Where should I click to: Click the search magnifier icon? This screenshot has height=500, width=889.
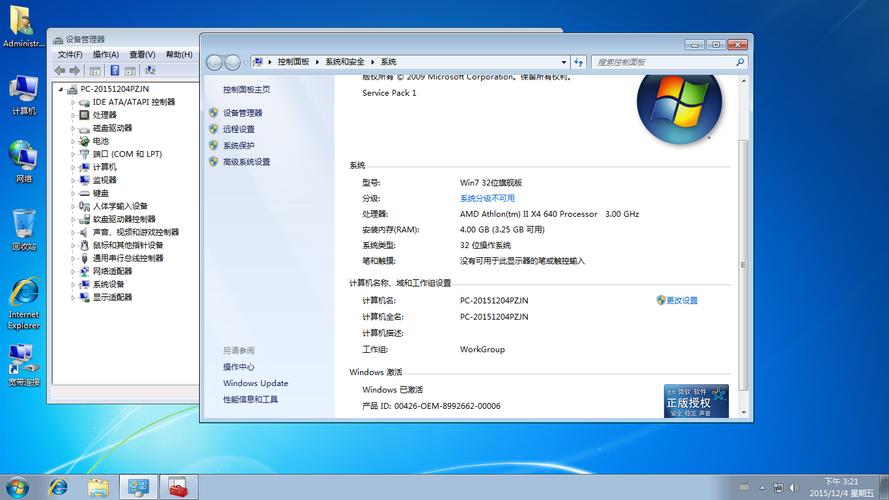click(x=740, y=62)
